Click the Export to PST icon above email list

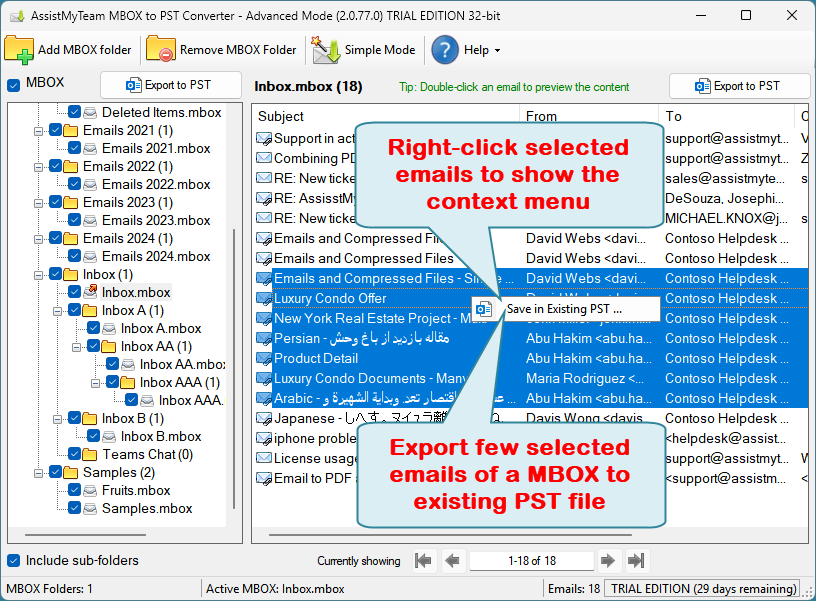pos(704,85)
